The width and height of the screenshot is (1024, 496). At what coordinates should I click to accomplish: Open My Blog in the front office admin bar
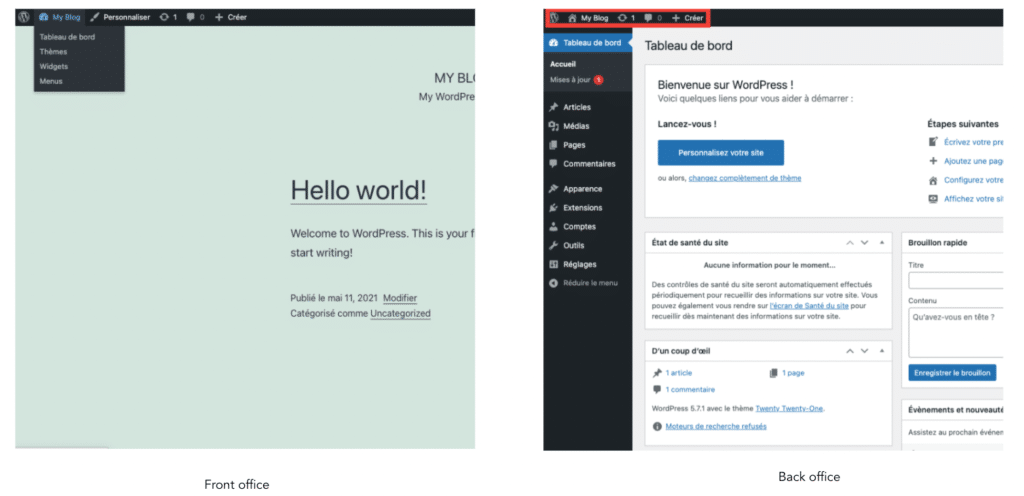click(x=59, y=17)
